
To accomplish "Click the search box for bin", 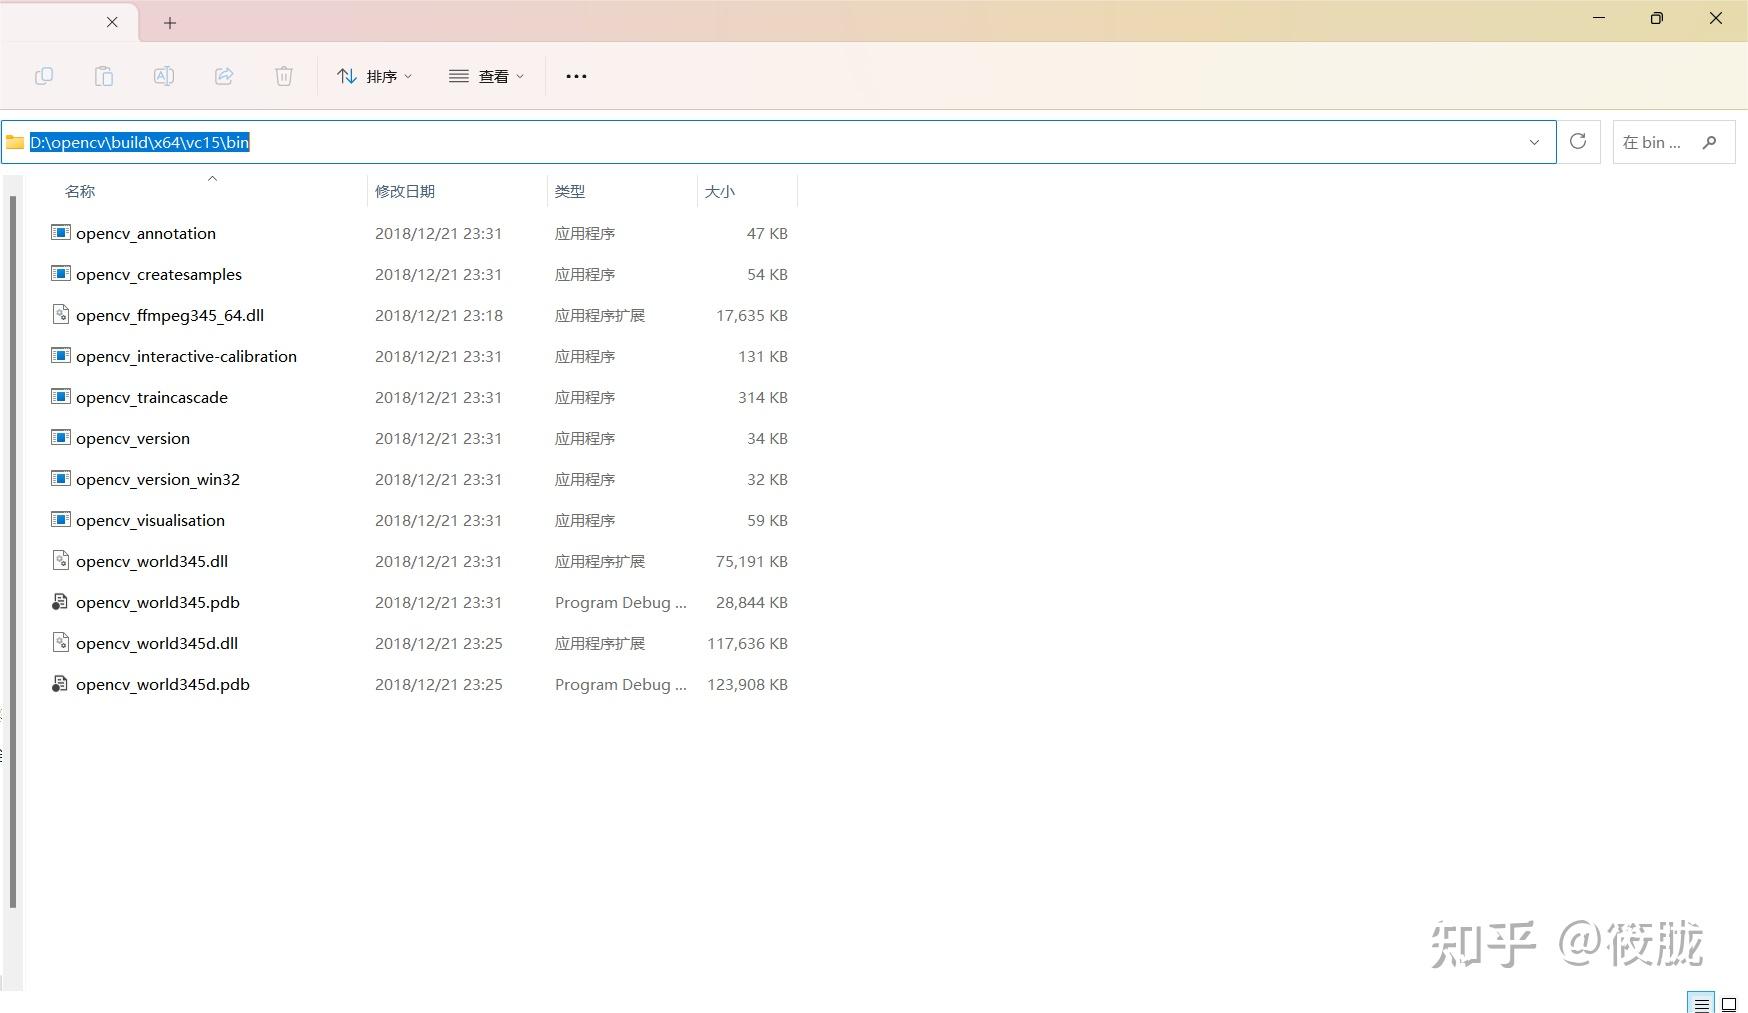I will click(1673, 142).
